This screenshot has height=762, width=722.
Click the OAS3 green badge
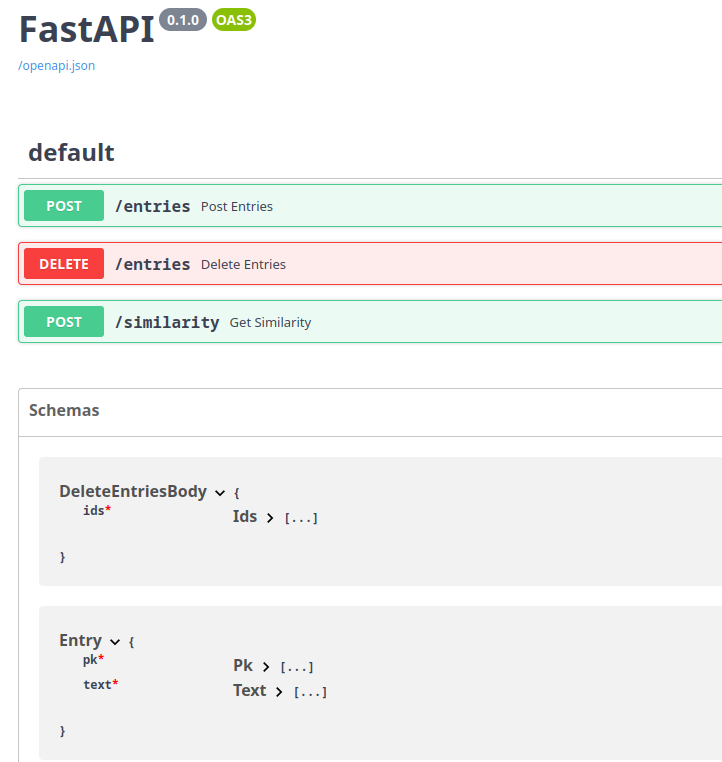[234, 20]
